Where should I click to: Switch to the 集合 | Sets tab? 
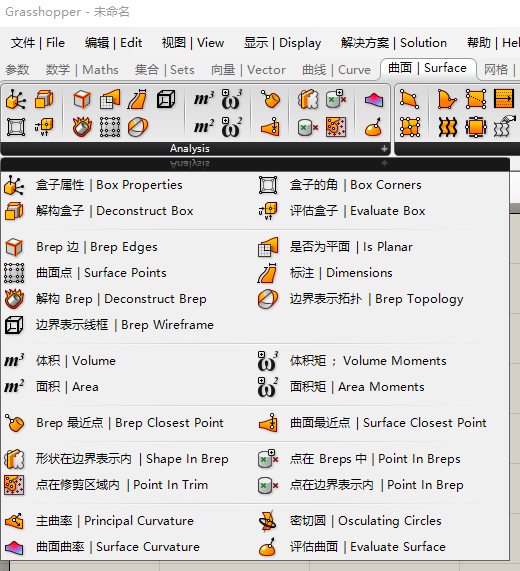[x=164, y=69]
